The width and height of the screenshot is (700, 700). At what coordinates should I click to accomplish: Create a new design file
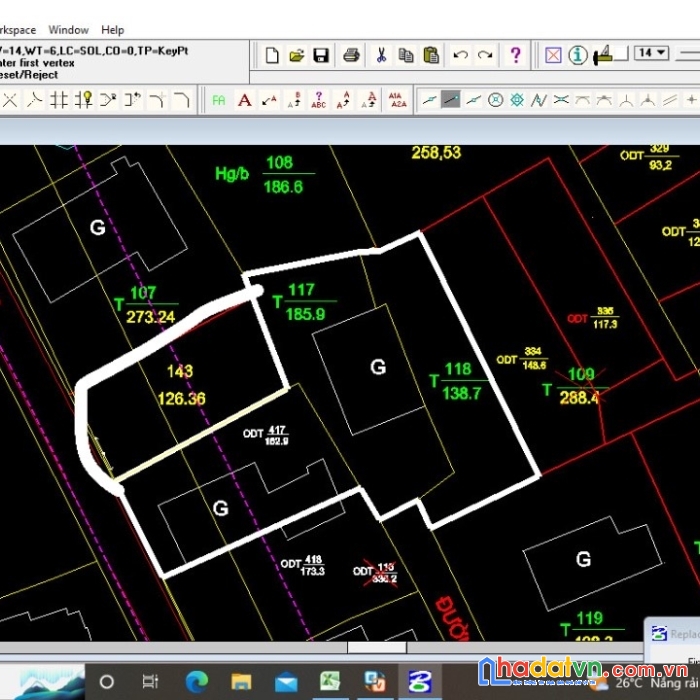pyautogui.click(x=272, y=55)
